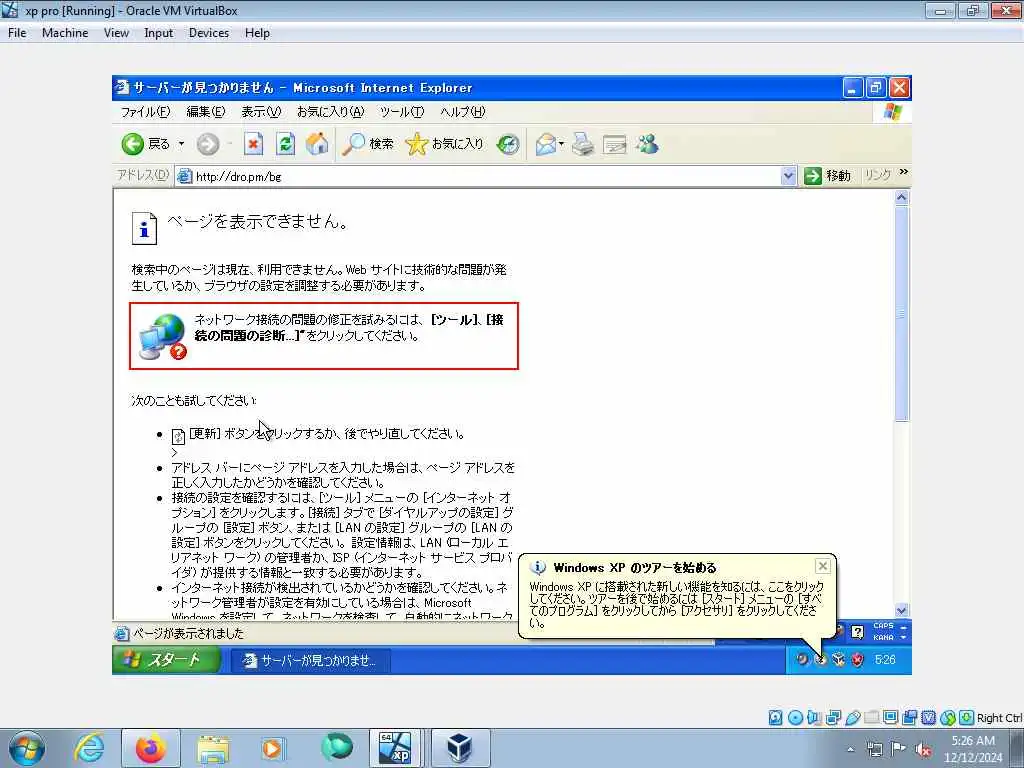Screen dimensions: 1024x768
Task: Click the VirtualBox optical disc status icon
Action: 795,718
